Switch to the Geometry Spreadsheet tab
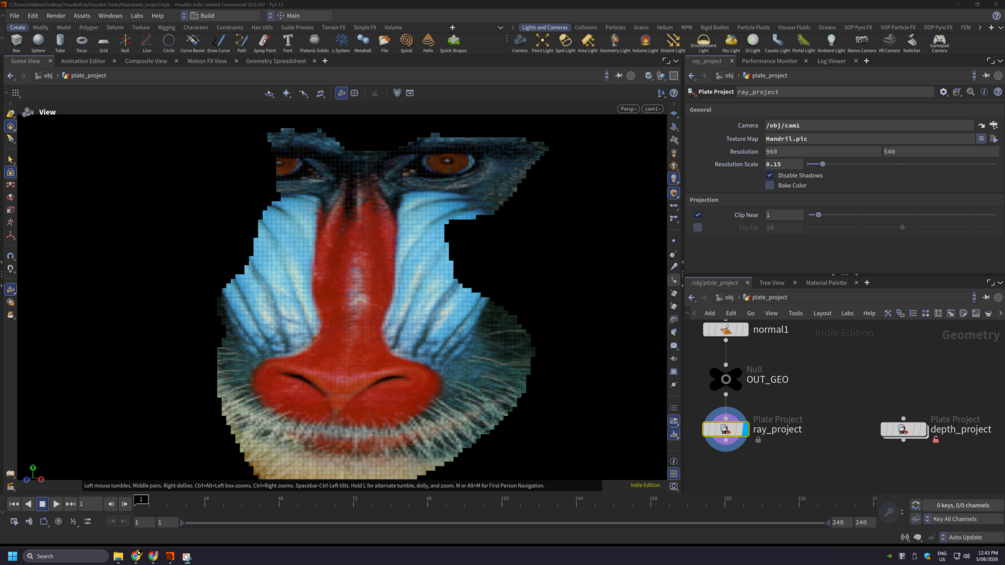 [x=276, y=61]
